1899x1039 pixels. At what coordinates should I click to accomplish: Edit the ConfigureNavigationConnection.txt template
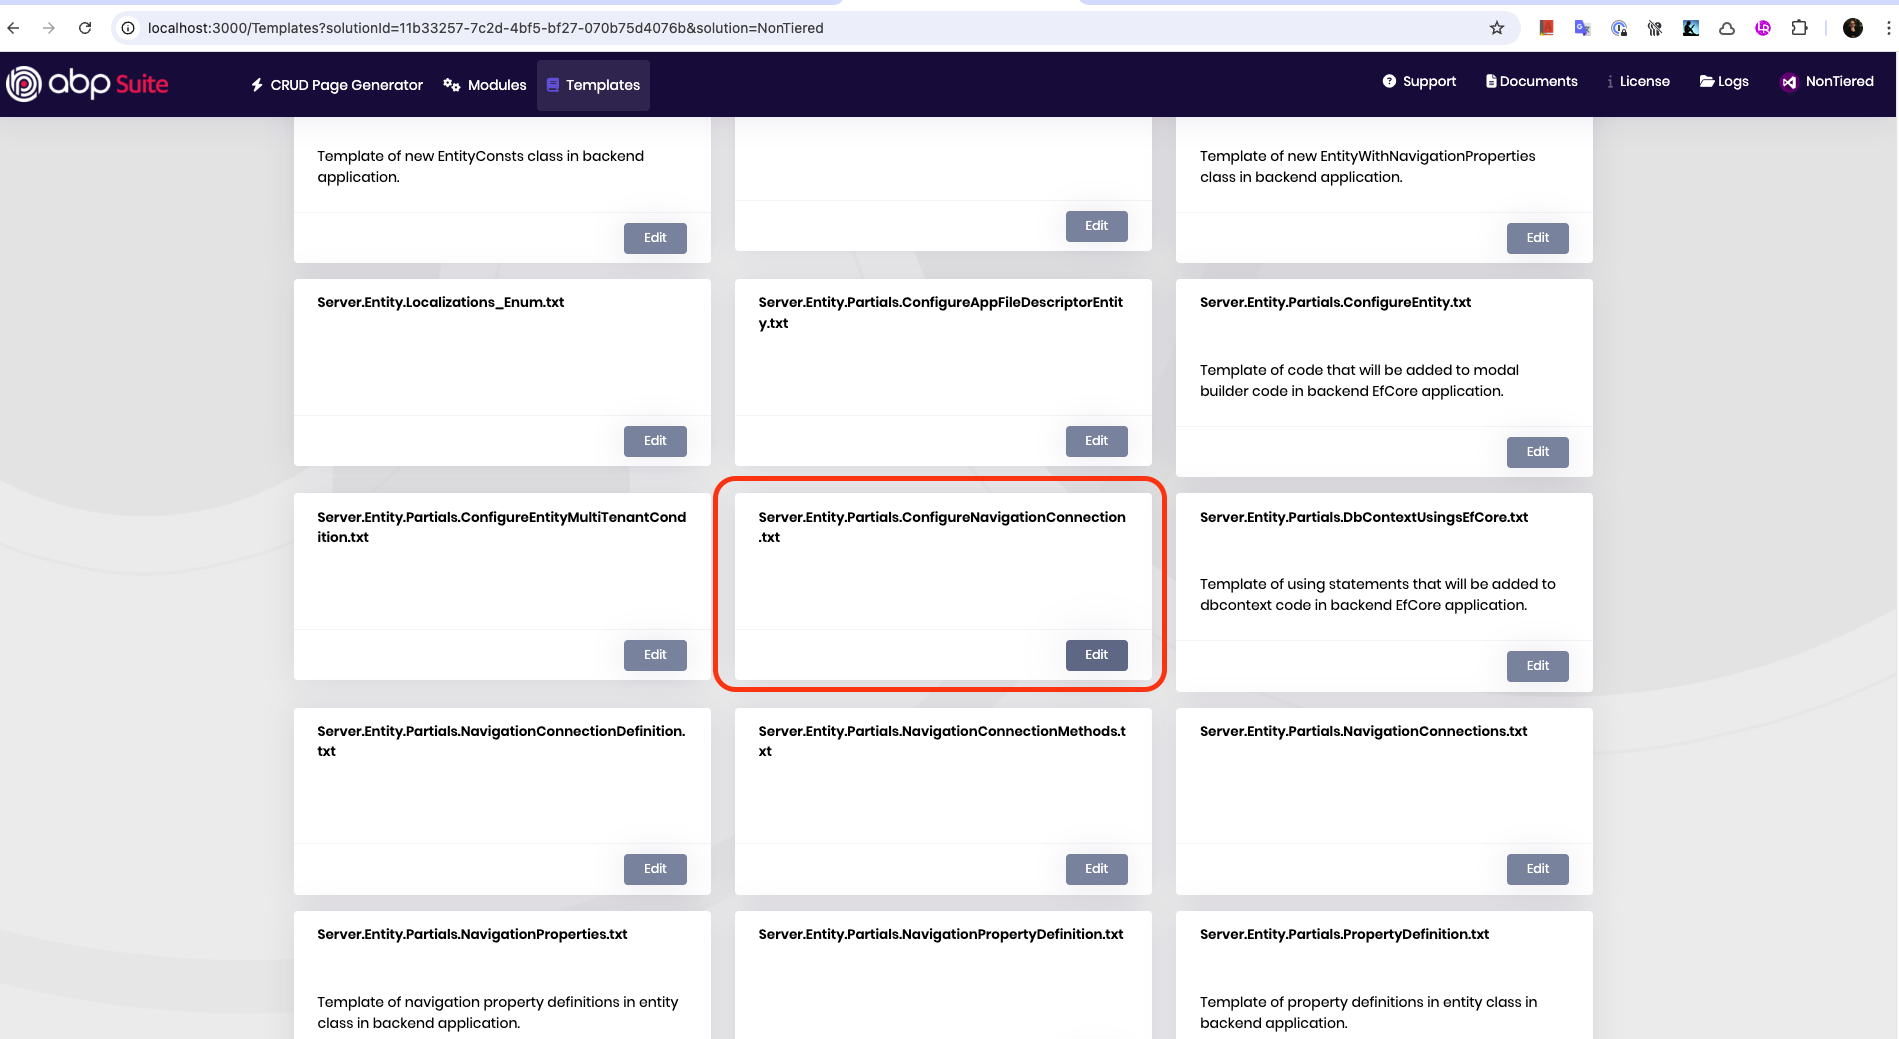coord(1096,655)
